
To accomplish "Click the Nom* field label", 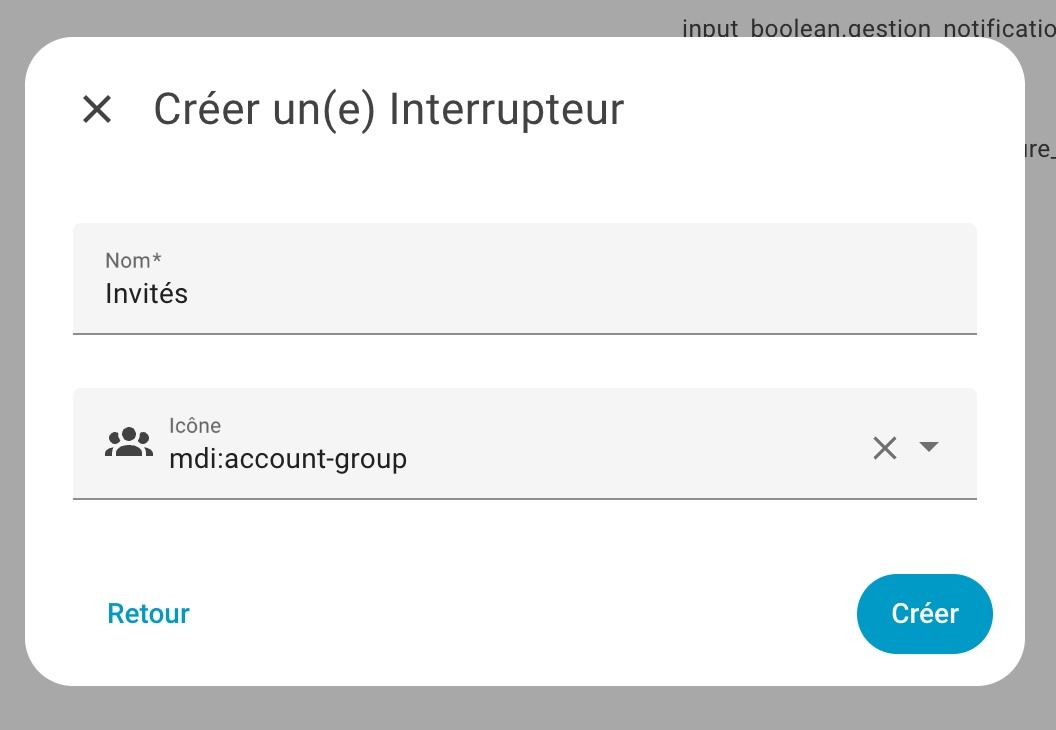I will (x=133, y=260).
